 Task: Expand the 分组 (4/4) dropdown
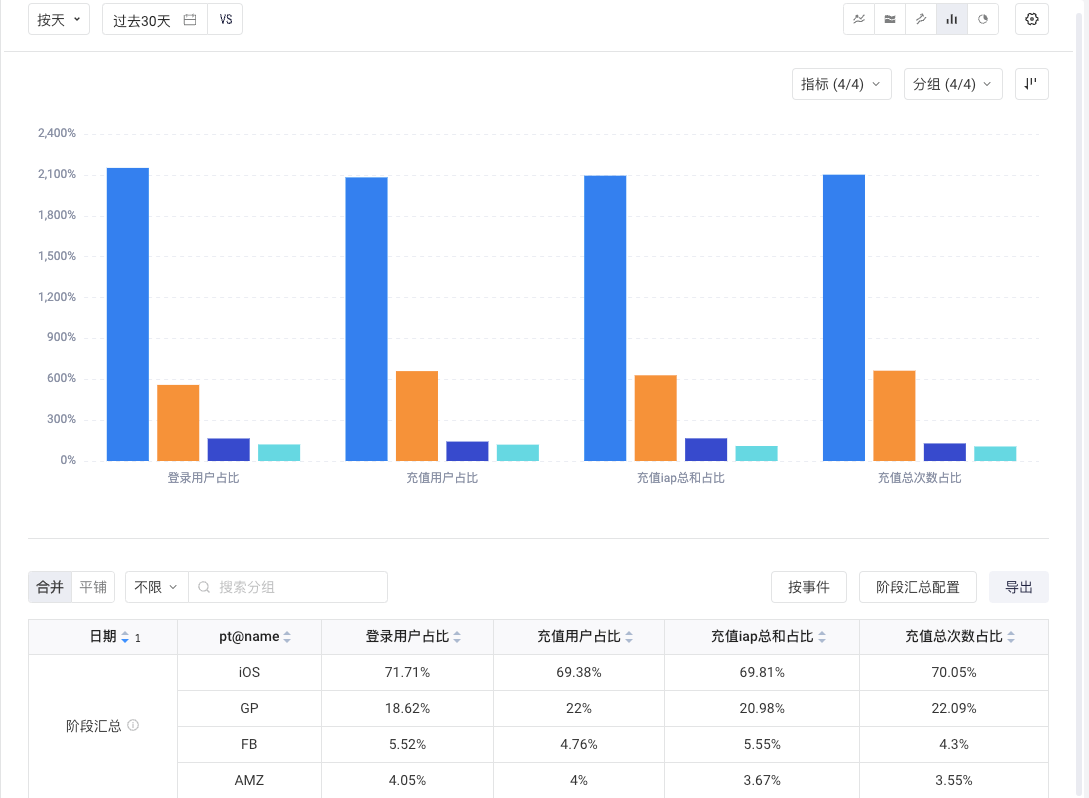click(953, 84)
